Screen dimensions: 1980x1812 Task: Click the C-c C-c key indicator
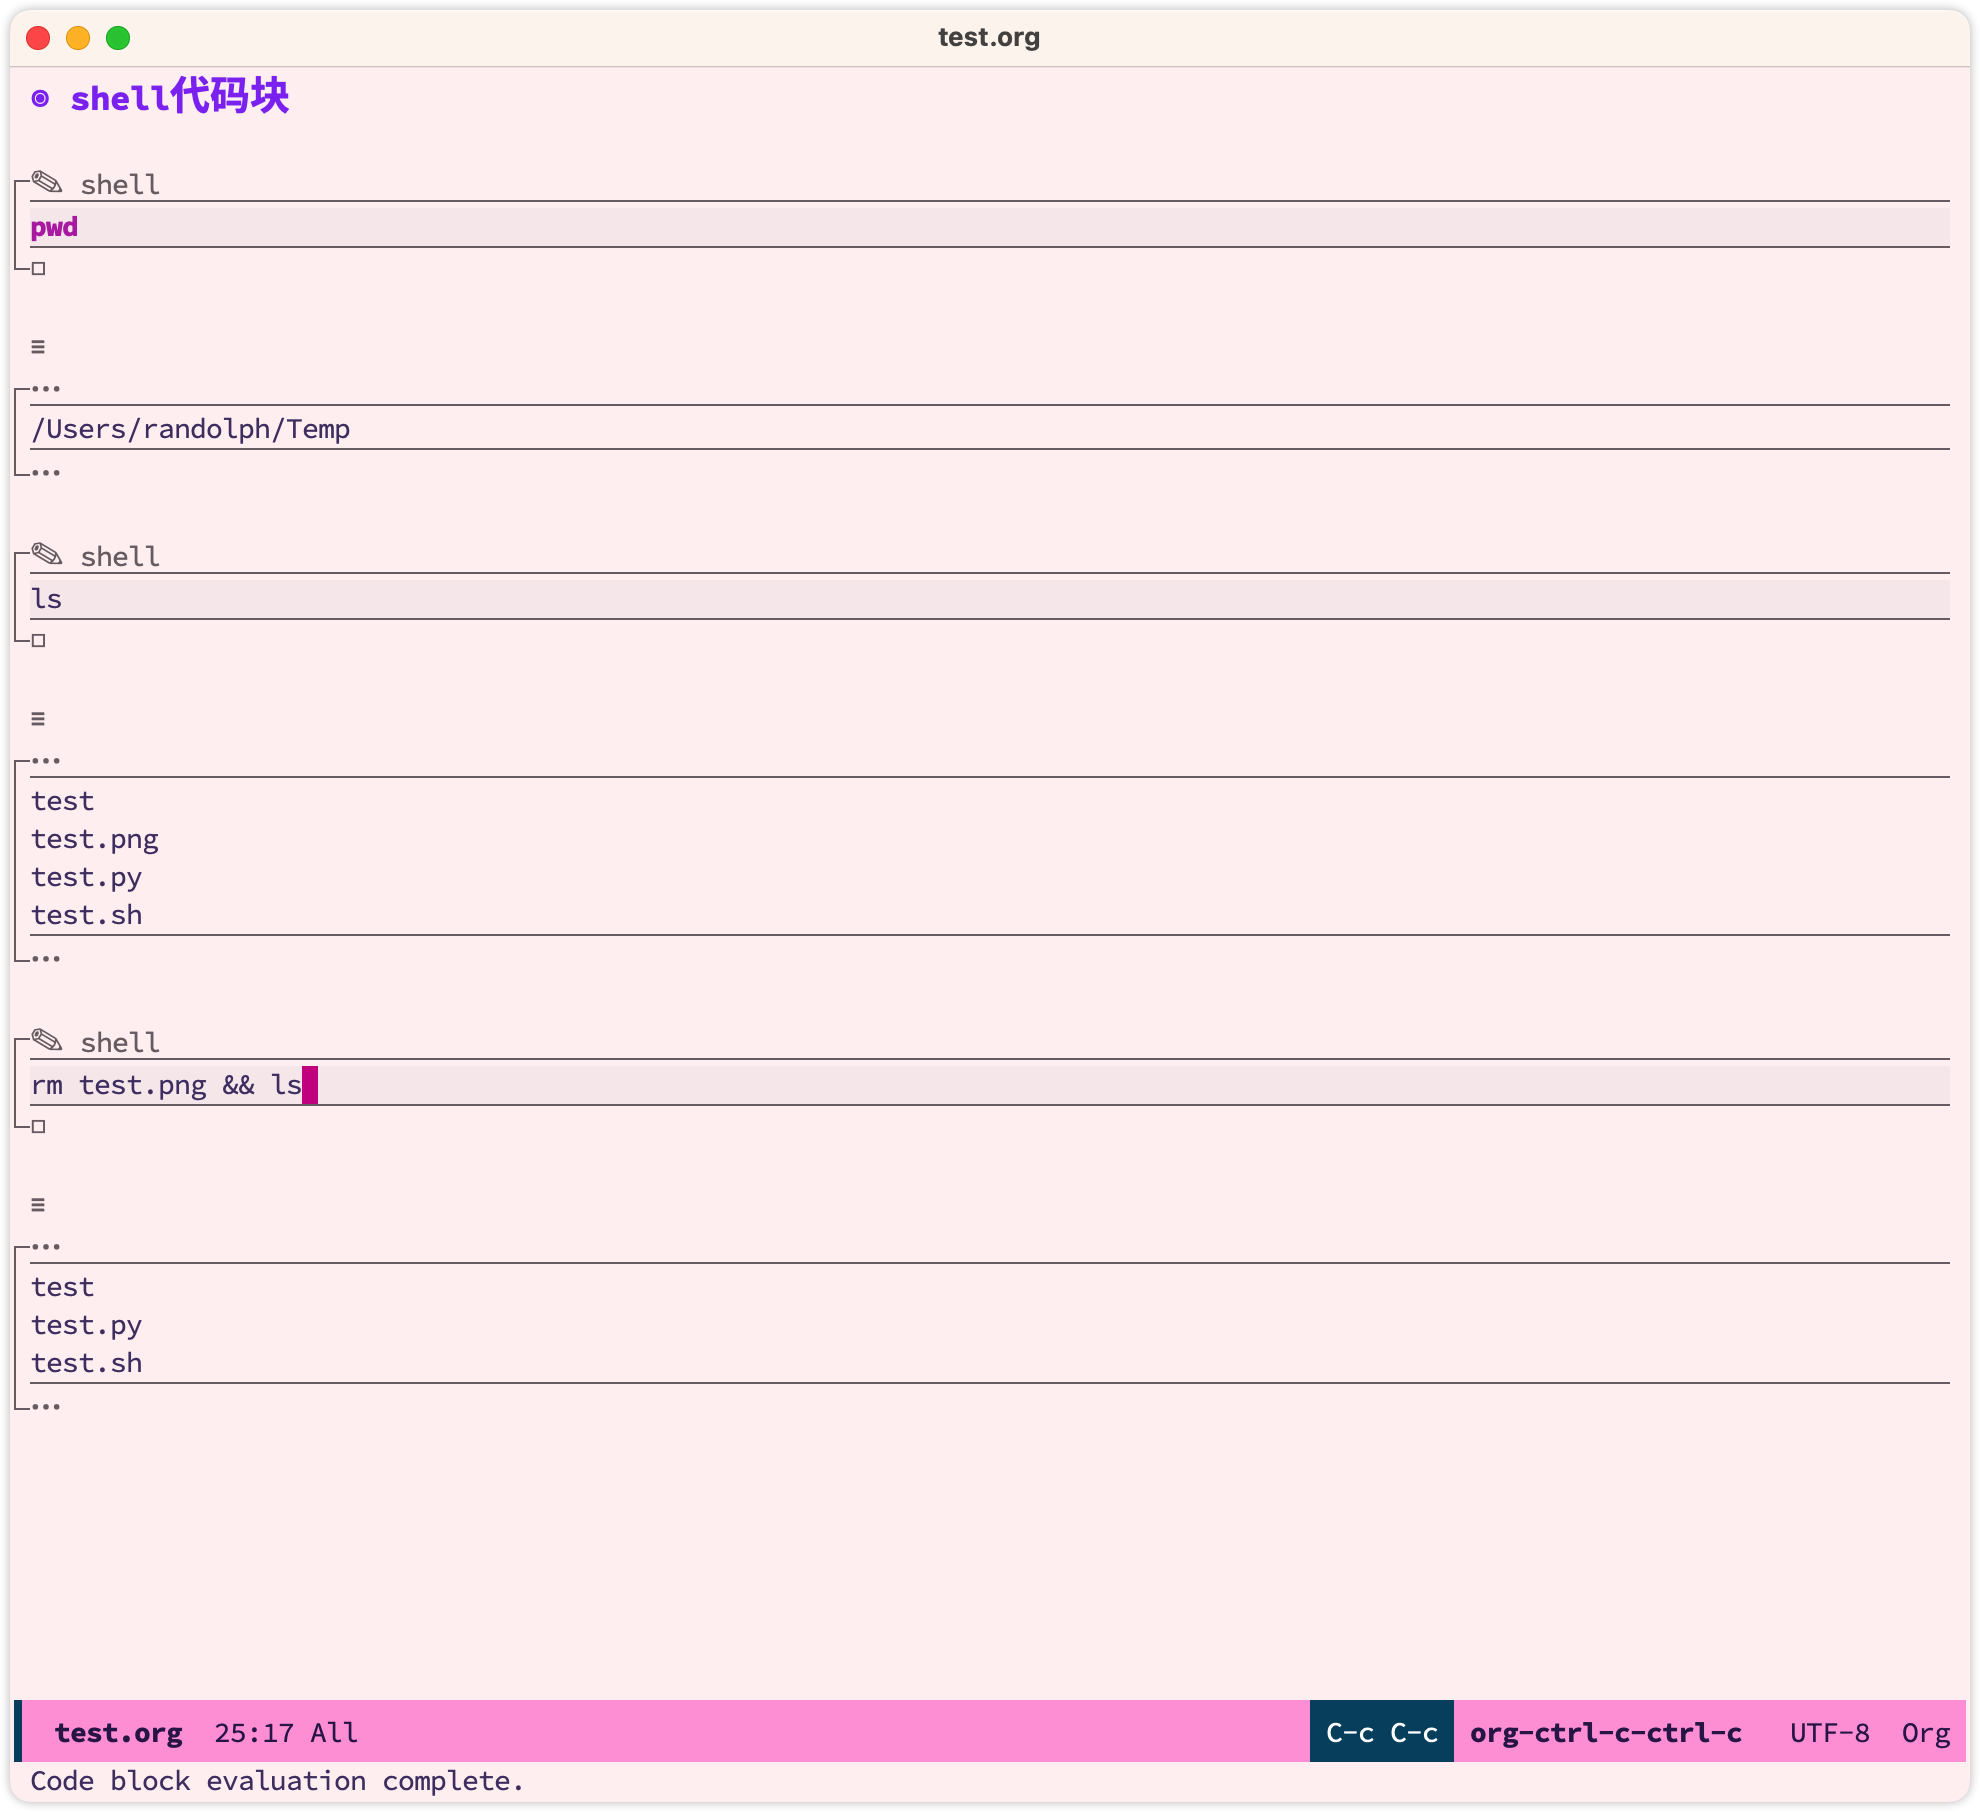(x=1382, y=1733)
